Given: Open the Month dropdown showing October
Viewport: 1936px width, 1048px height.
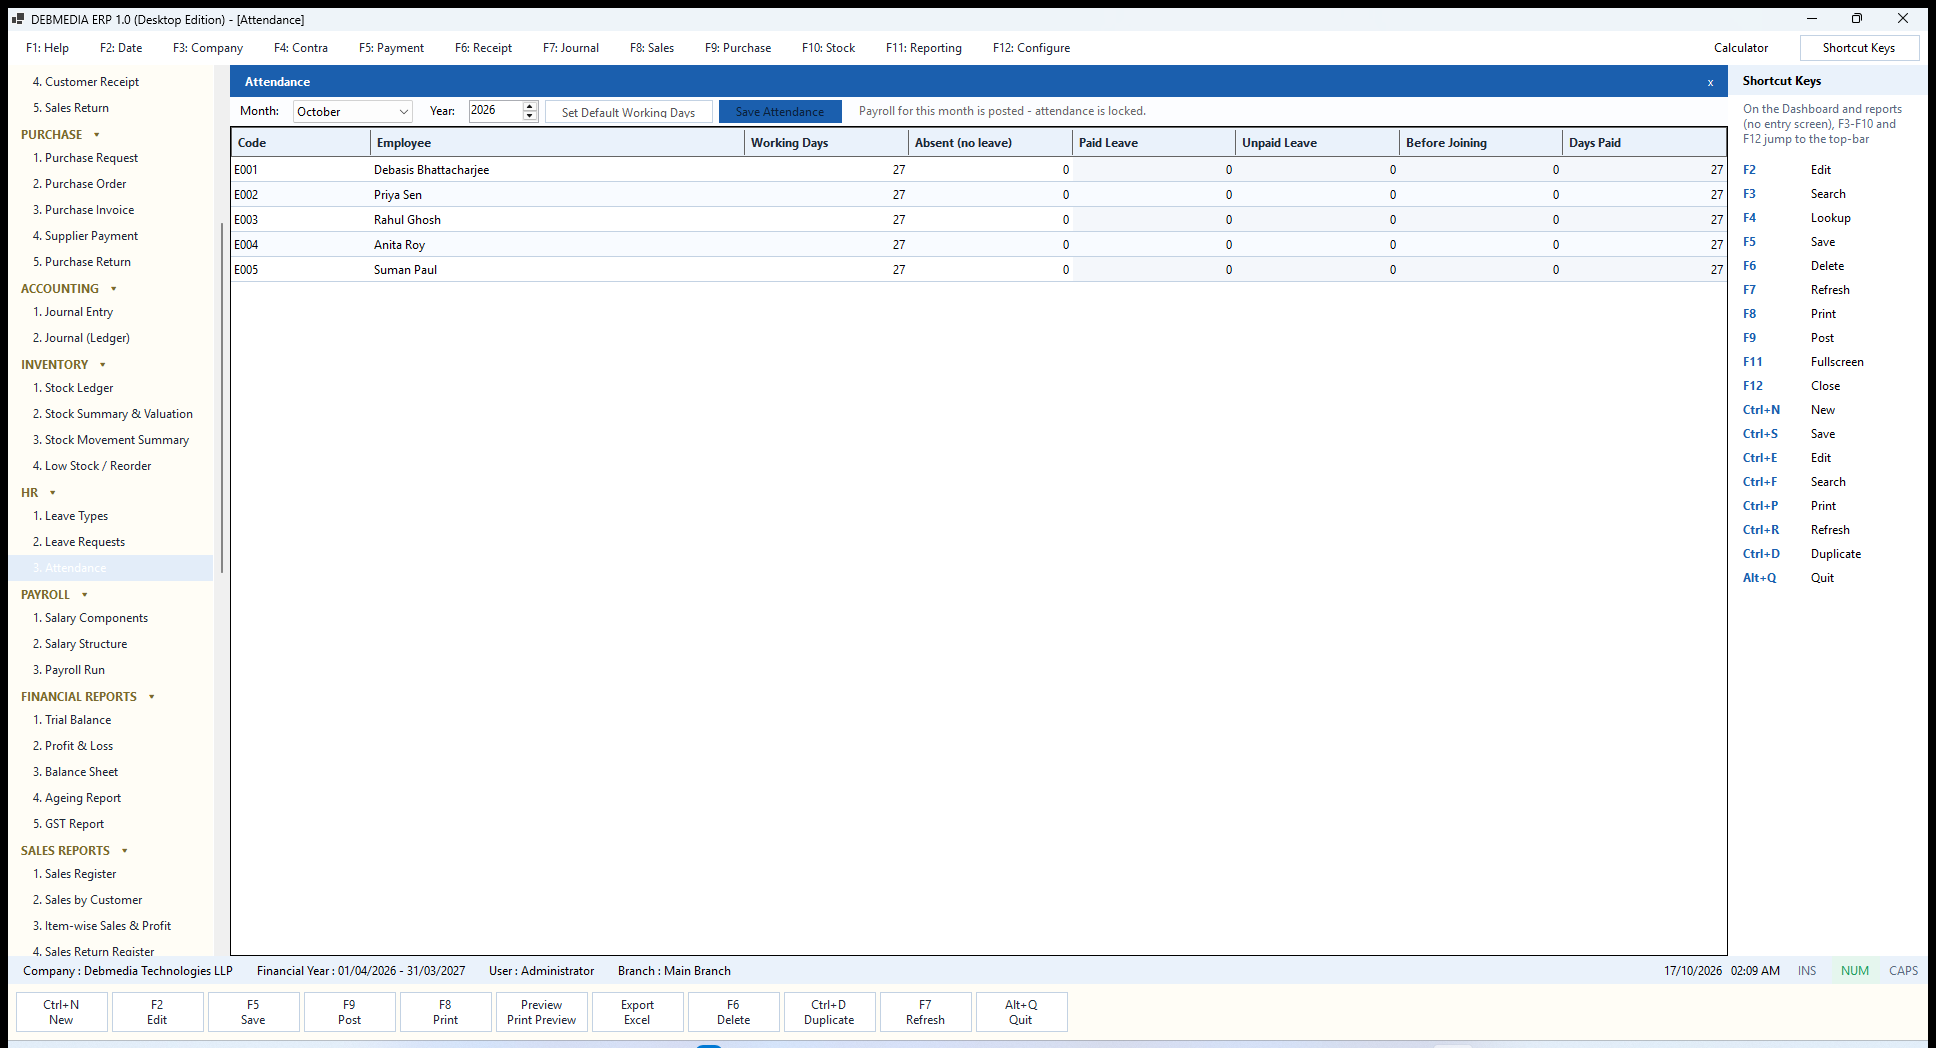Looking at the screenshot, I should (353, 111).
